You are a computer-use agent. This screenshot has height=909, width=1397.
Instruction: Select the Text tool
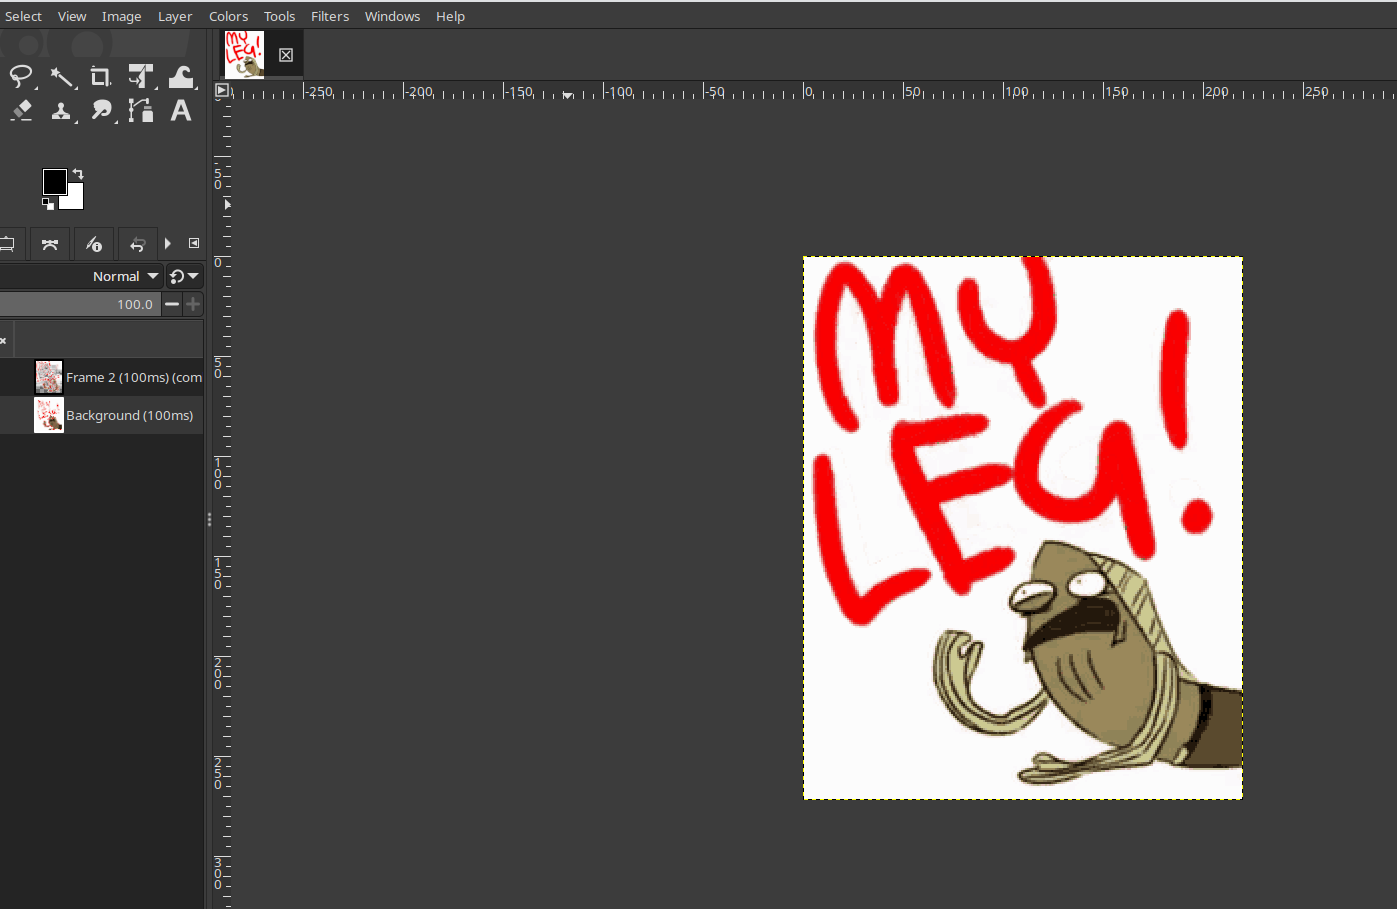click(181, 110)
